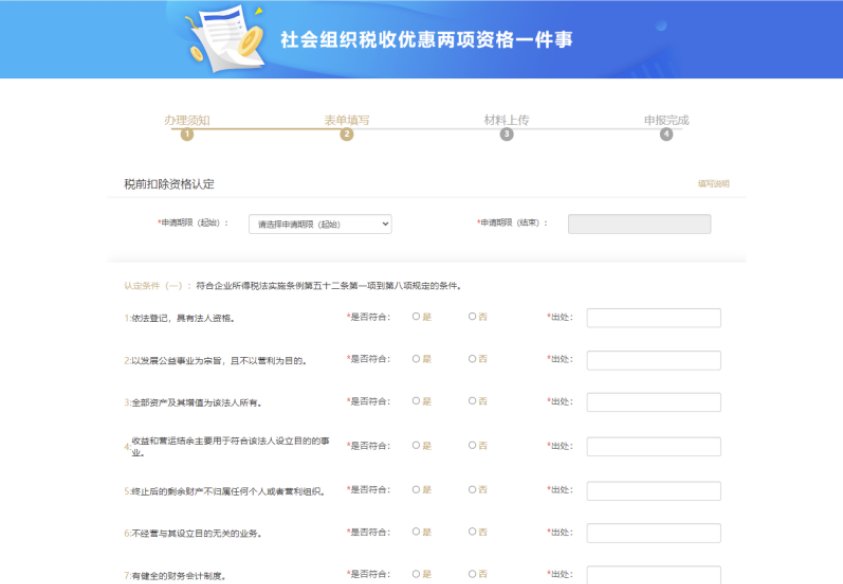Go to the 材料上传 step tab

click(507, 120)
